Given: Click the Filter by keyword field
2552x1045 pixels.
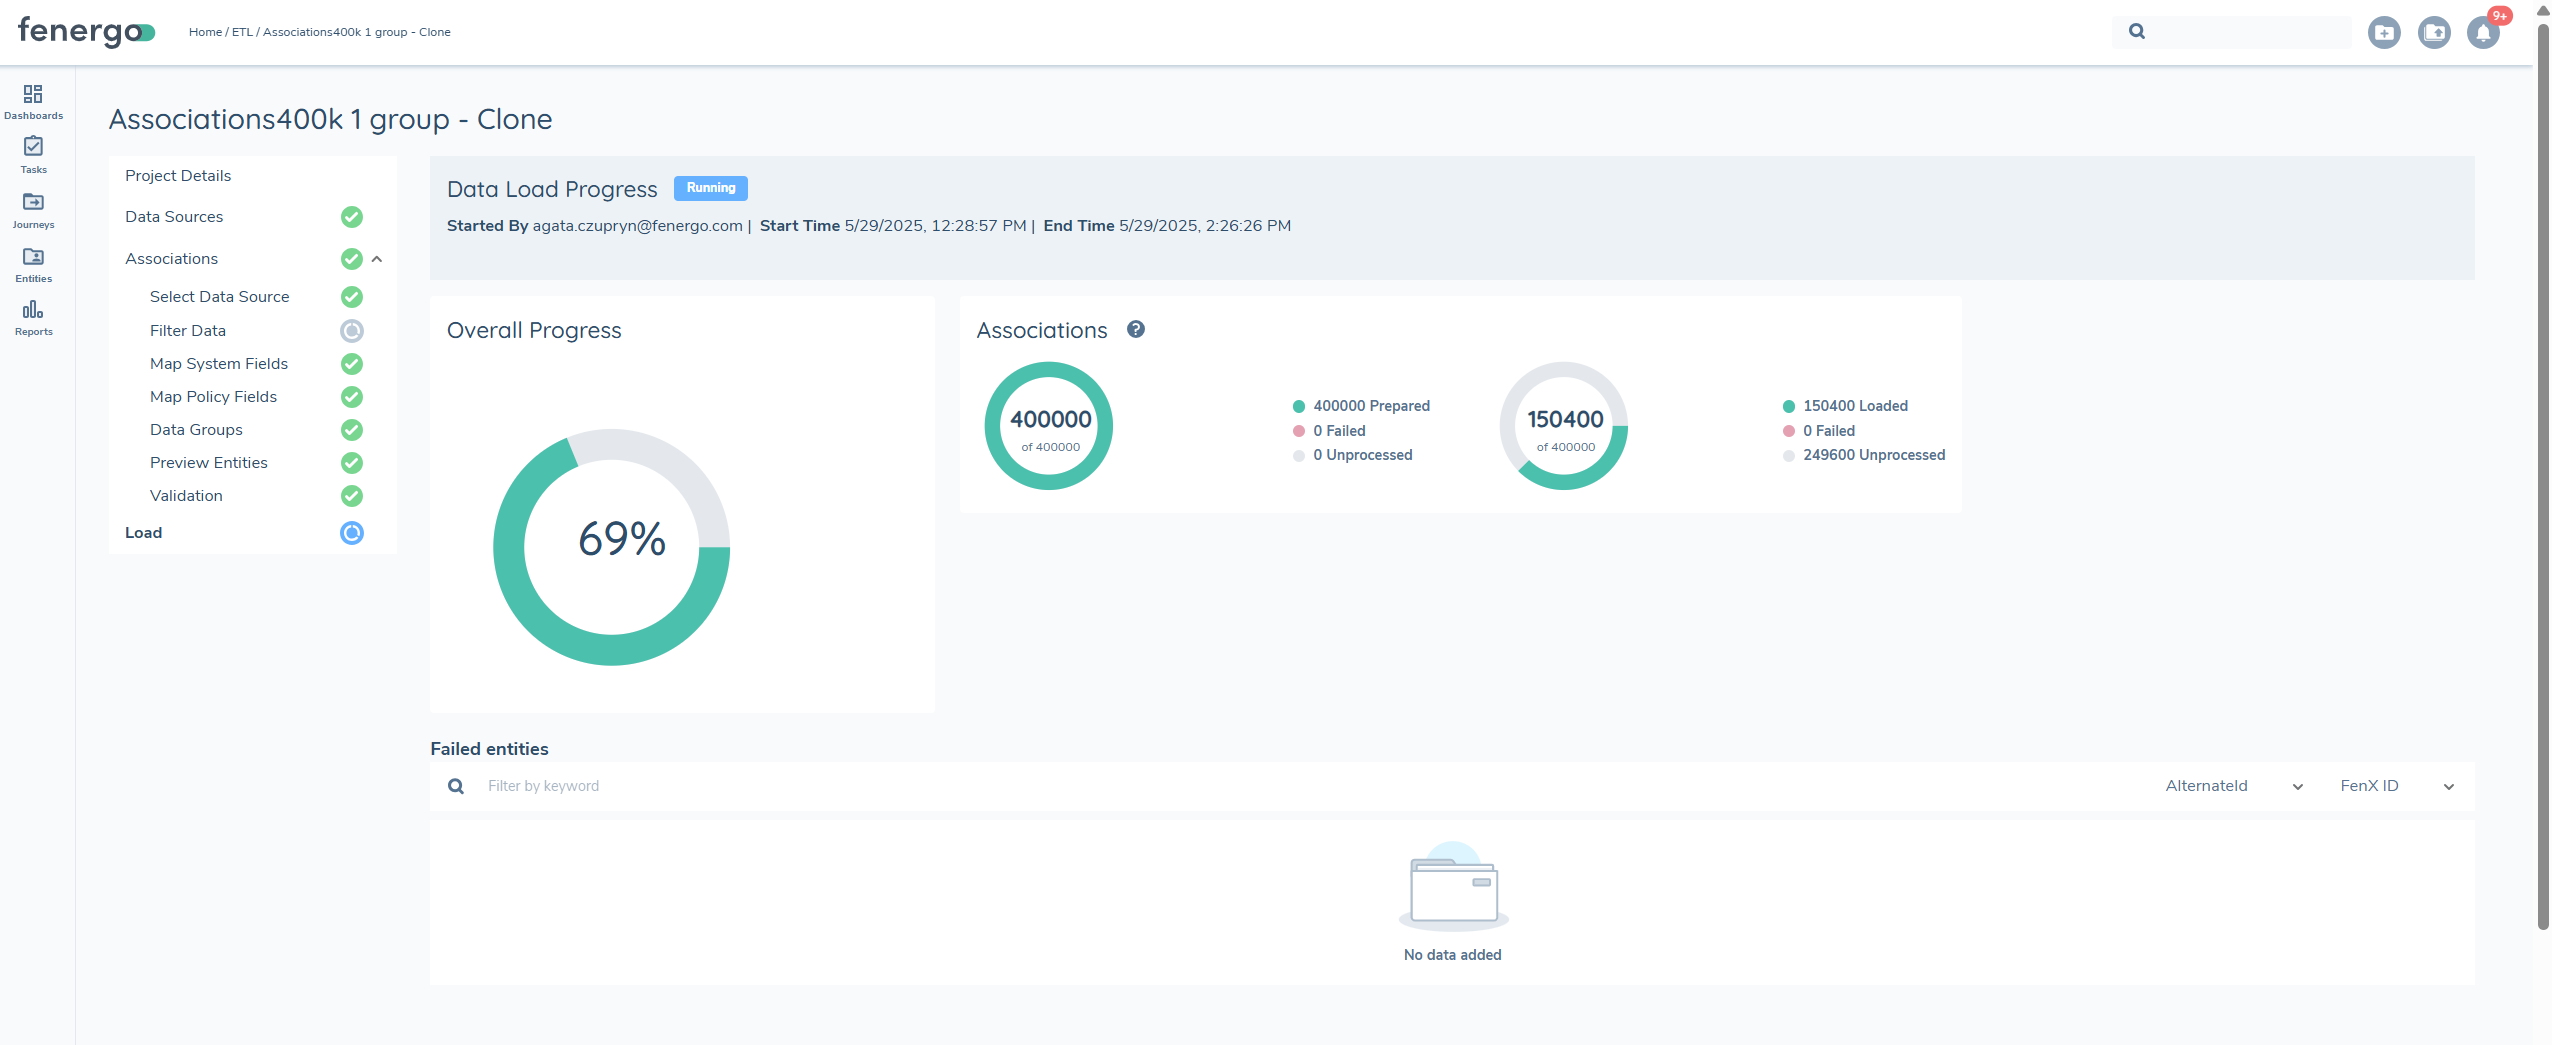Looking at the screenshot, I should (800, 786).
